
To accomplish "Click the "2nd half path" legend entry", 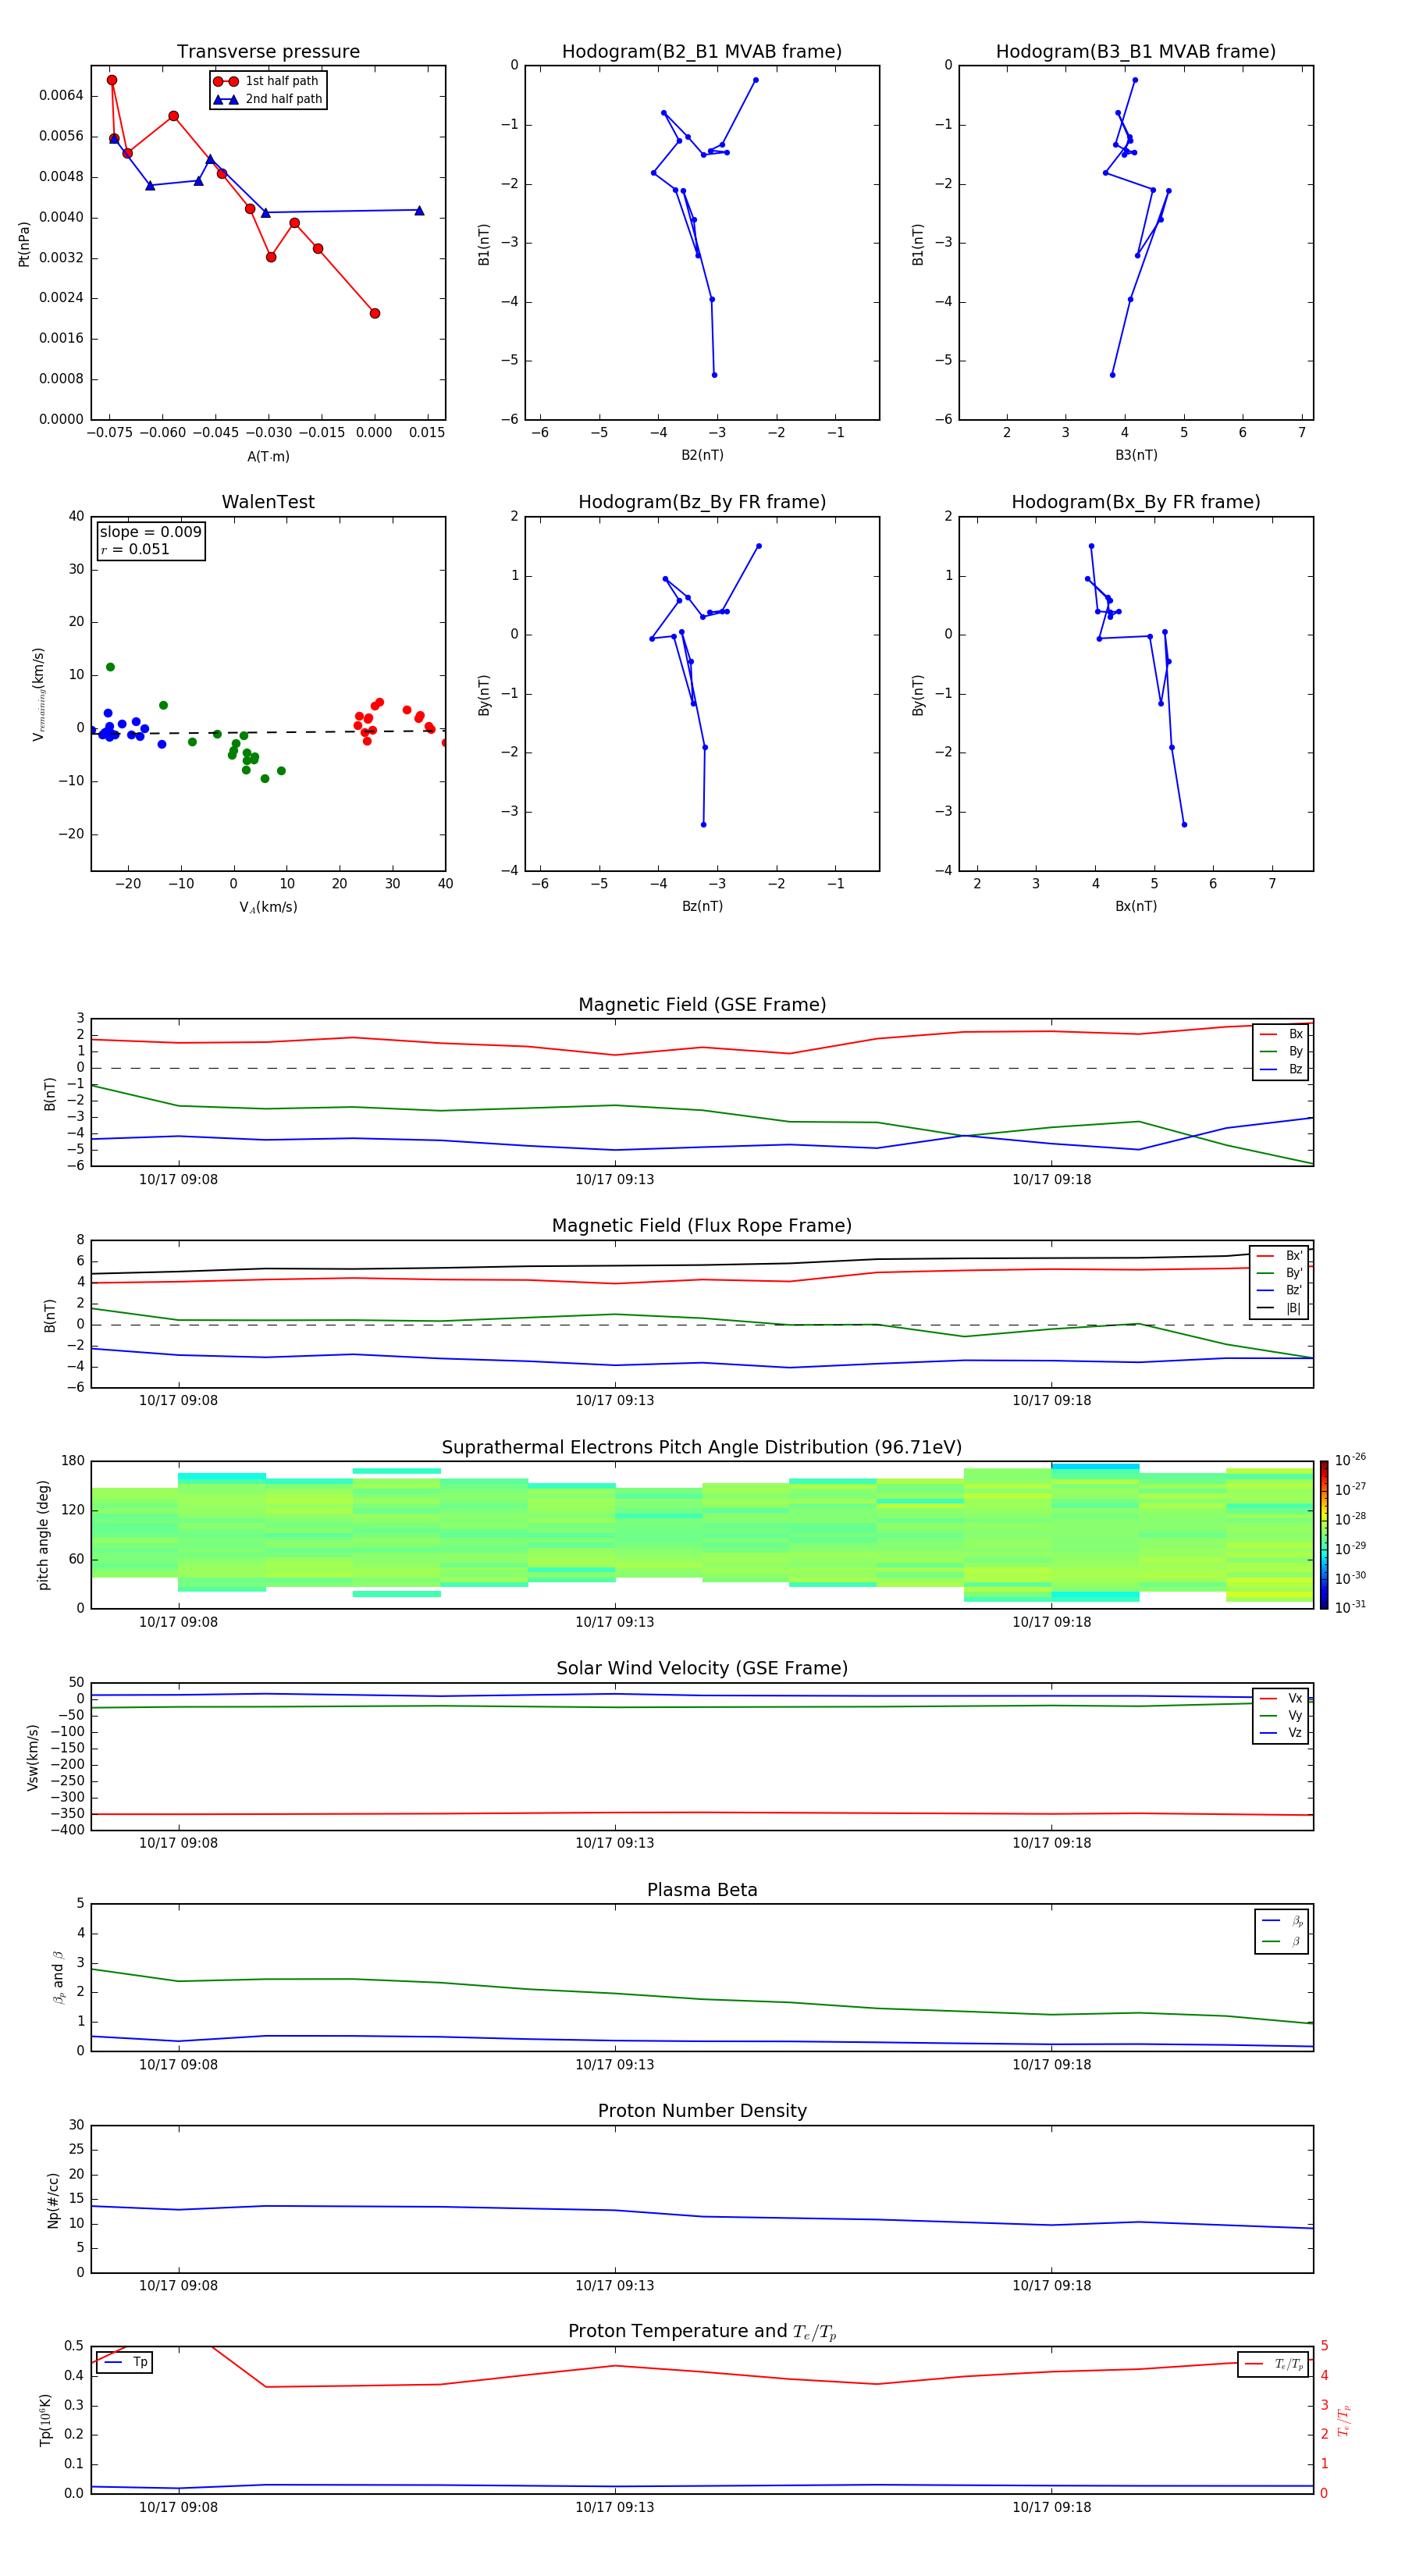I will tap(268, 99).
